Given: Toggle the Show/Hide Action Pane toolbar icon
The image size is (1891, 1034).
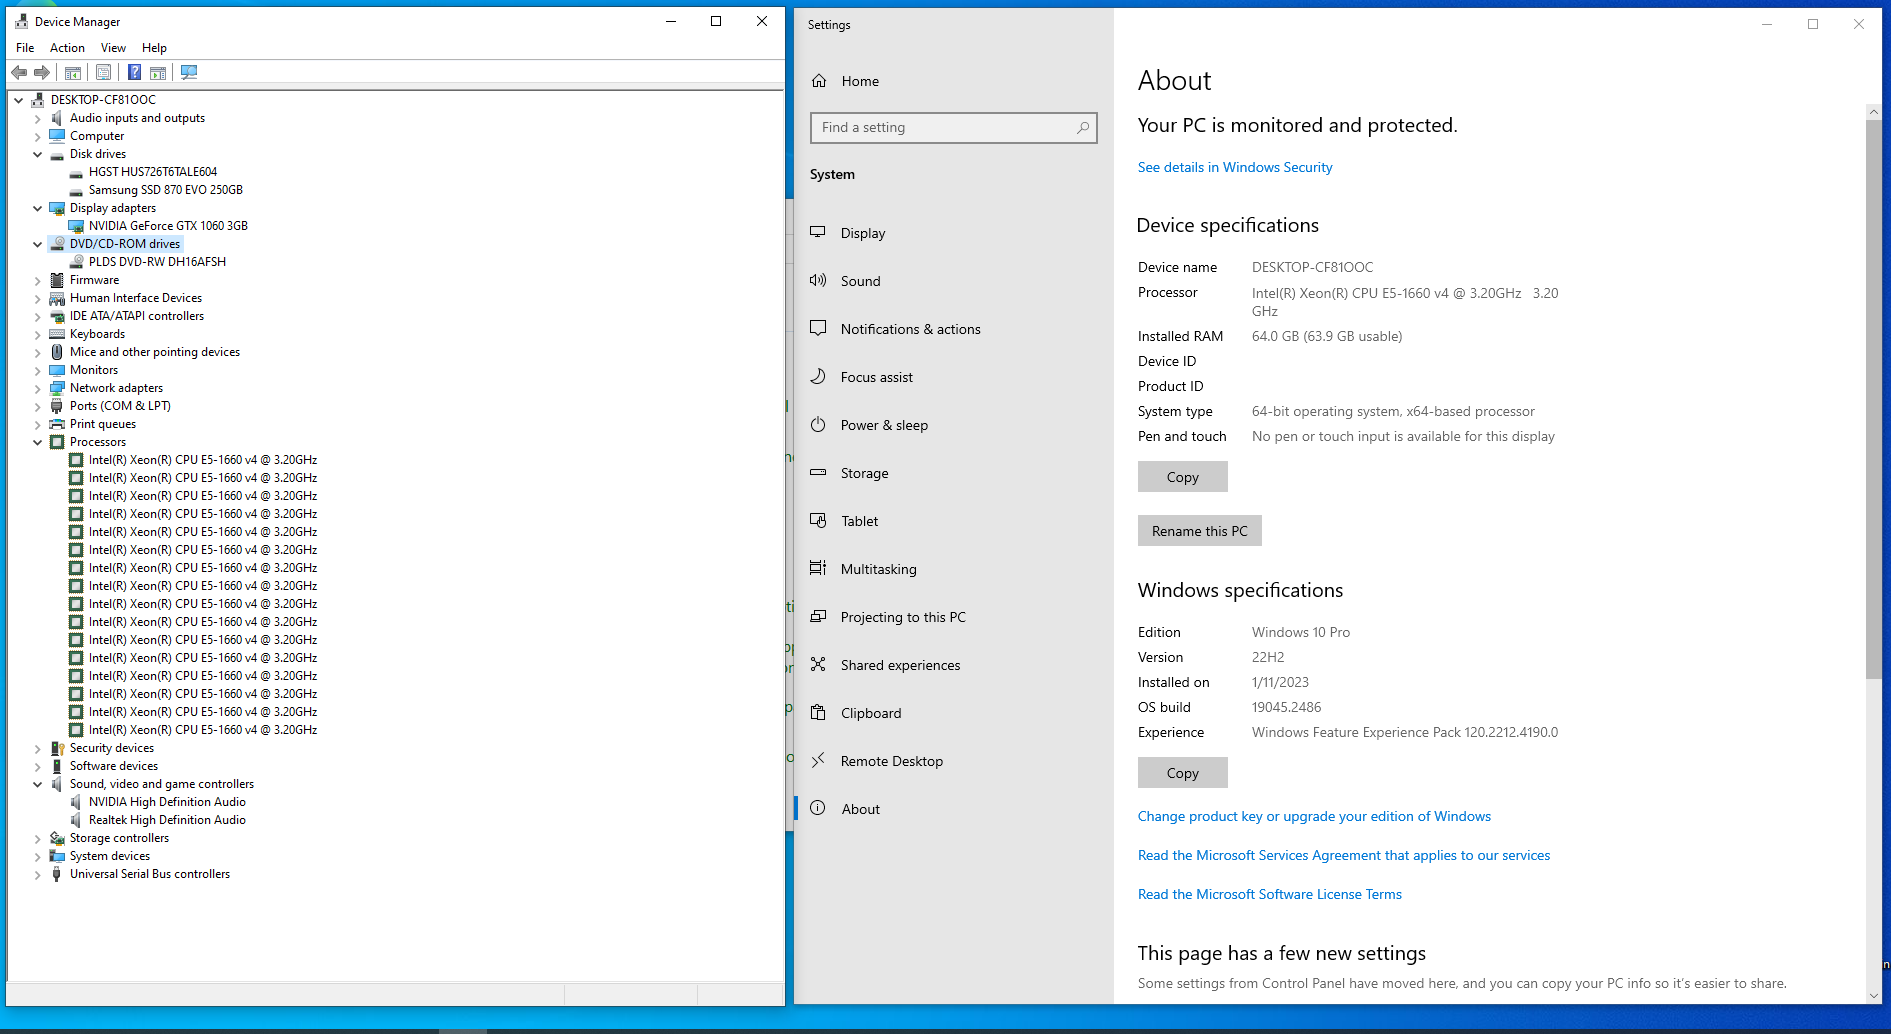Looking at the screenshot, I should click(158, 72).
